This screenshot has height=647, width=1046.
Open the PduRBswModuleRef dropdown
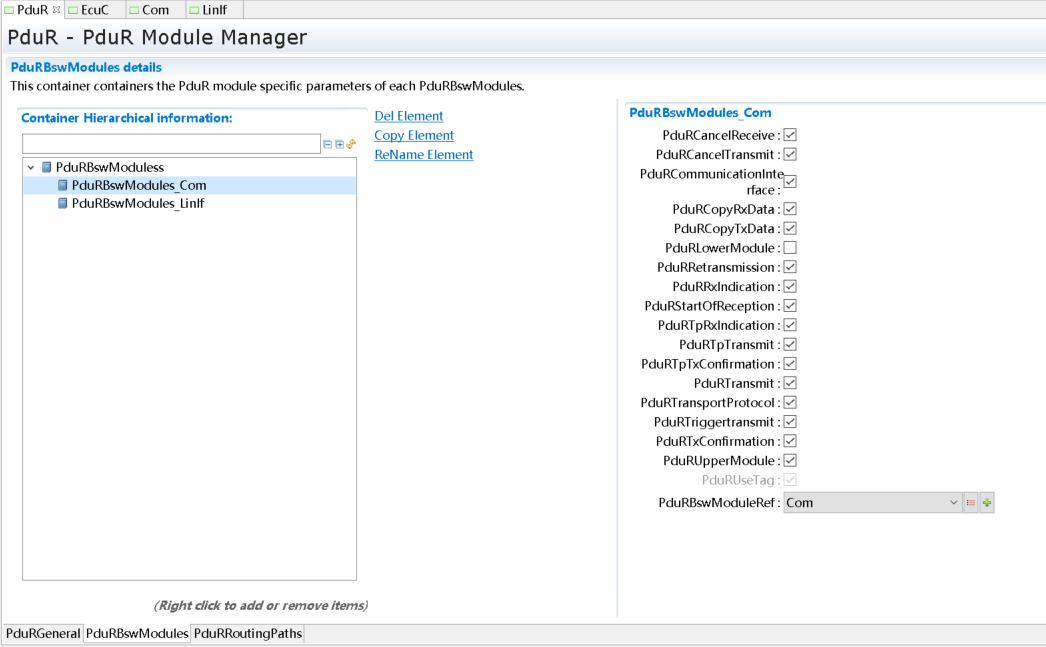point(952,503)
